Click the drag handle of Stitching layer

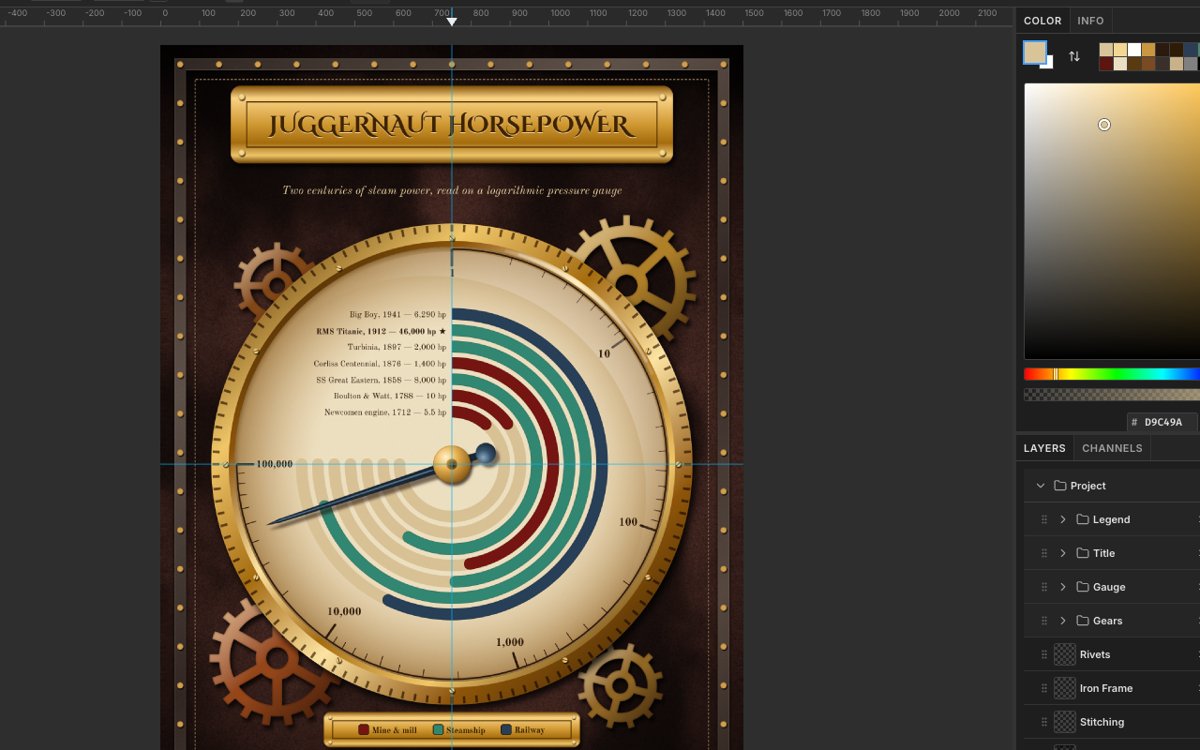tap(1044, 722)
